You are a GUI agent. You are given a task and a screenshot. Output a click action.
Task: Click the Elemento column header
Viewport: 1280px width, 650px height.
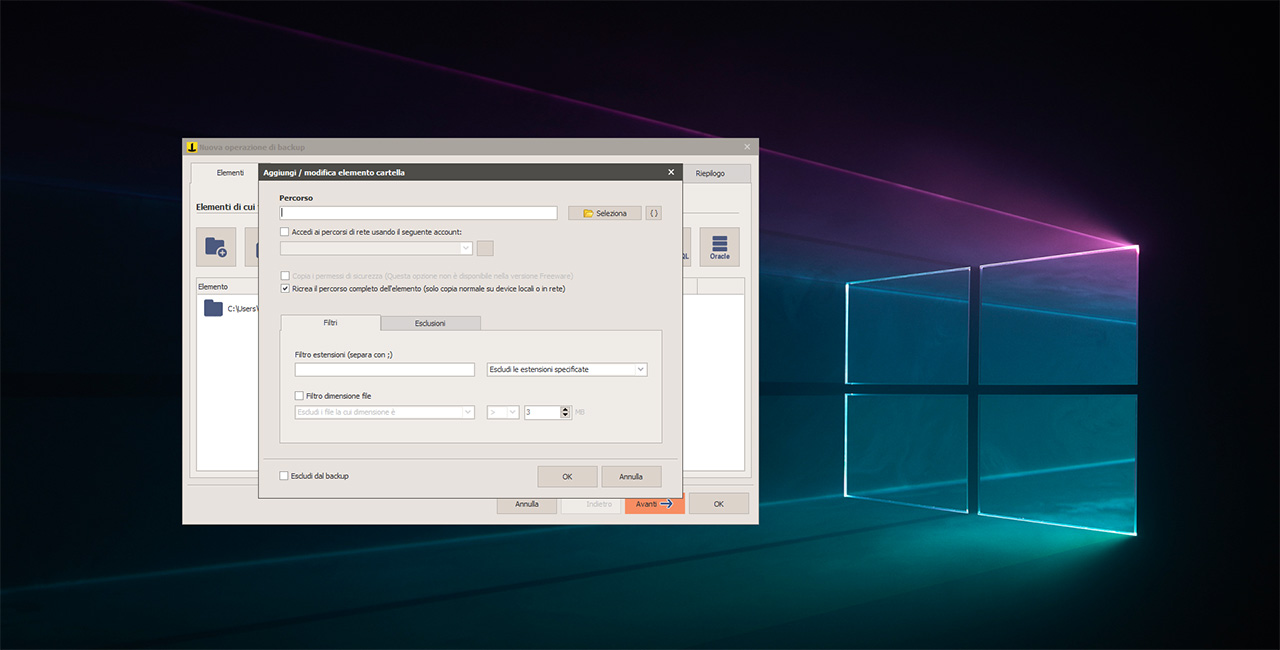(x=227, y=287)
